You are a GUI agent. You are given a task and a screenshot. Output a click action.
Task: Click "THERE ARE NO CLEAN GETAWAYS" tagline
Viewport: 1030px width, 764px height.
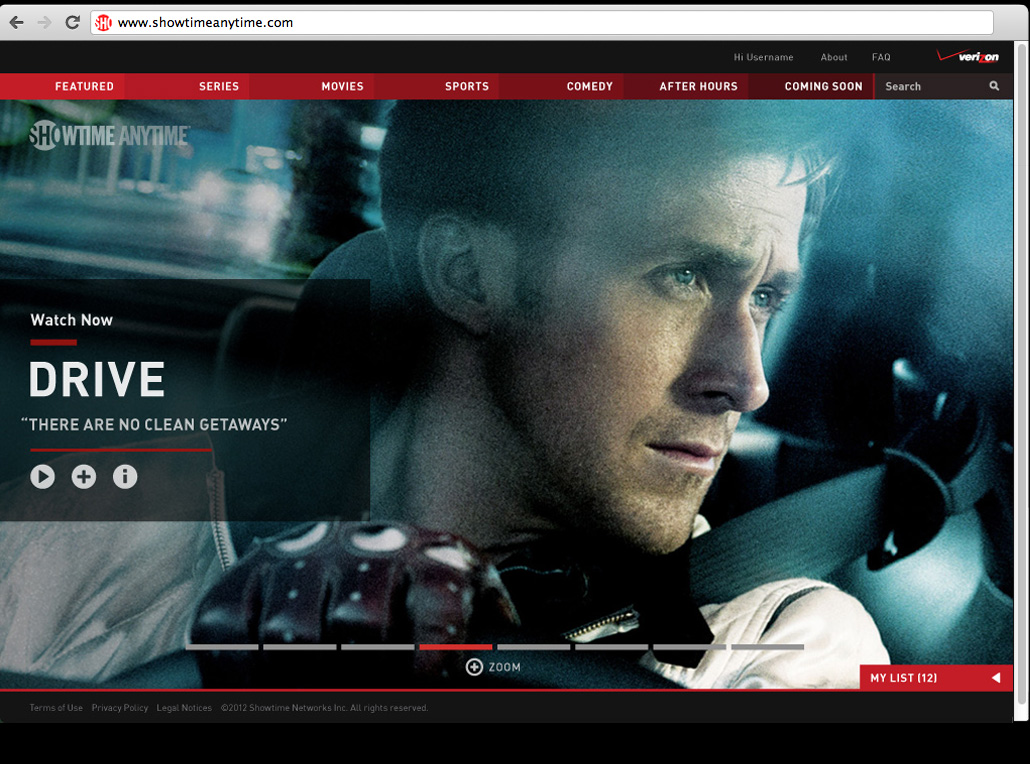click(x=154, y=424)
